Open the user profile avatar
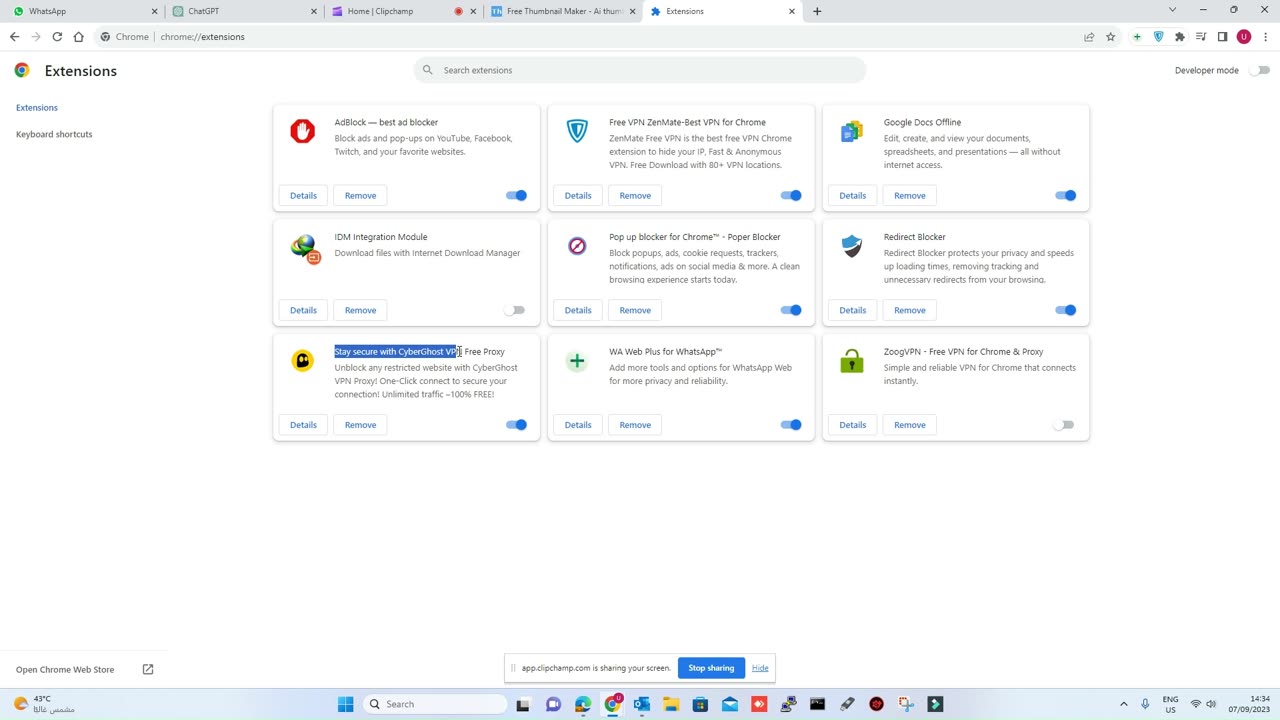1280x720 pixels. tap(1244, 37)
